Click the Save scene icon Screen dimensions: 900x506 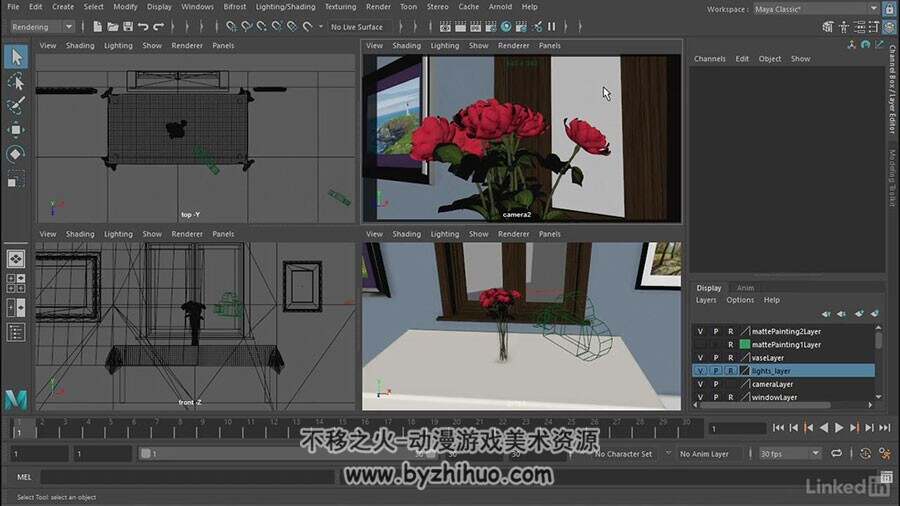[128, 26]
